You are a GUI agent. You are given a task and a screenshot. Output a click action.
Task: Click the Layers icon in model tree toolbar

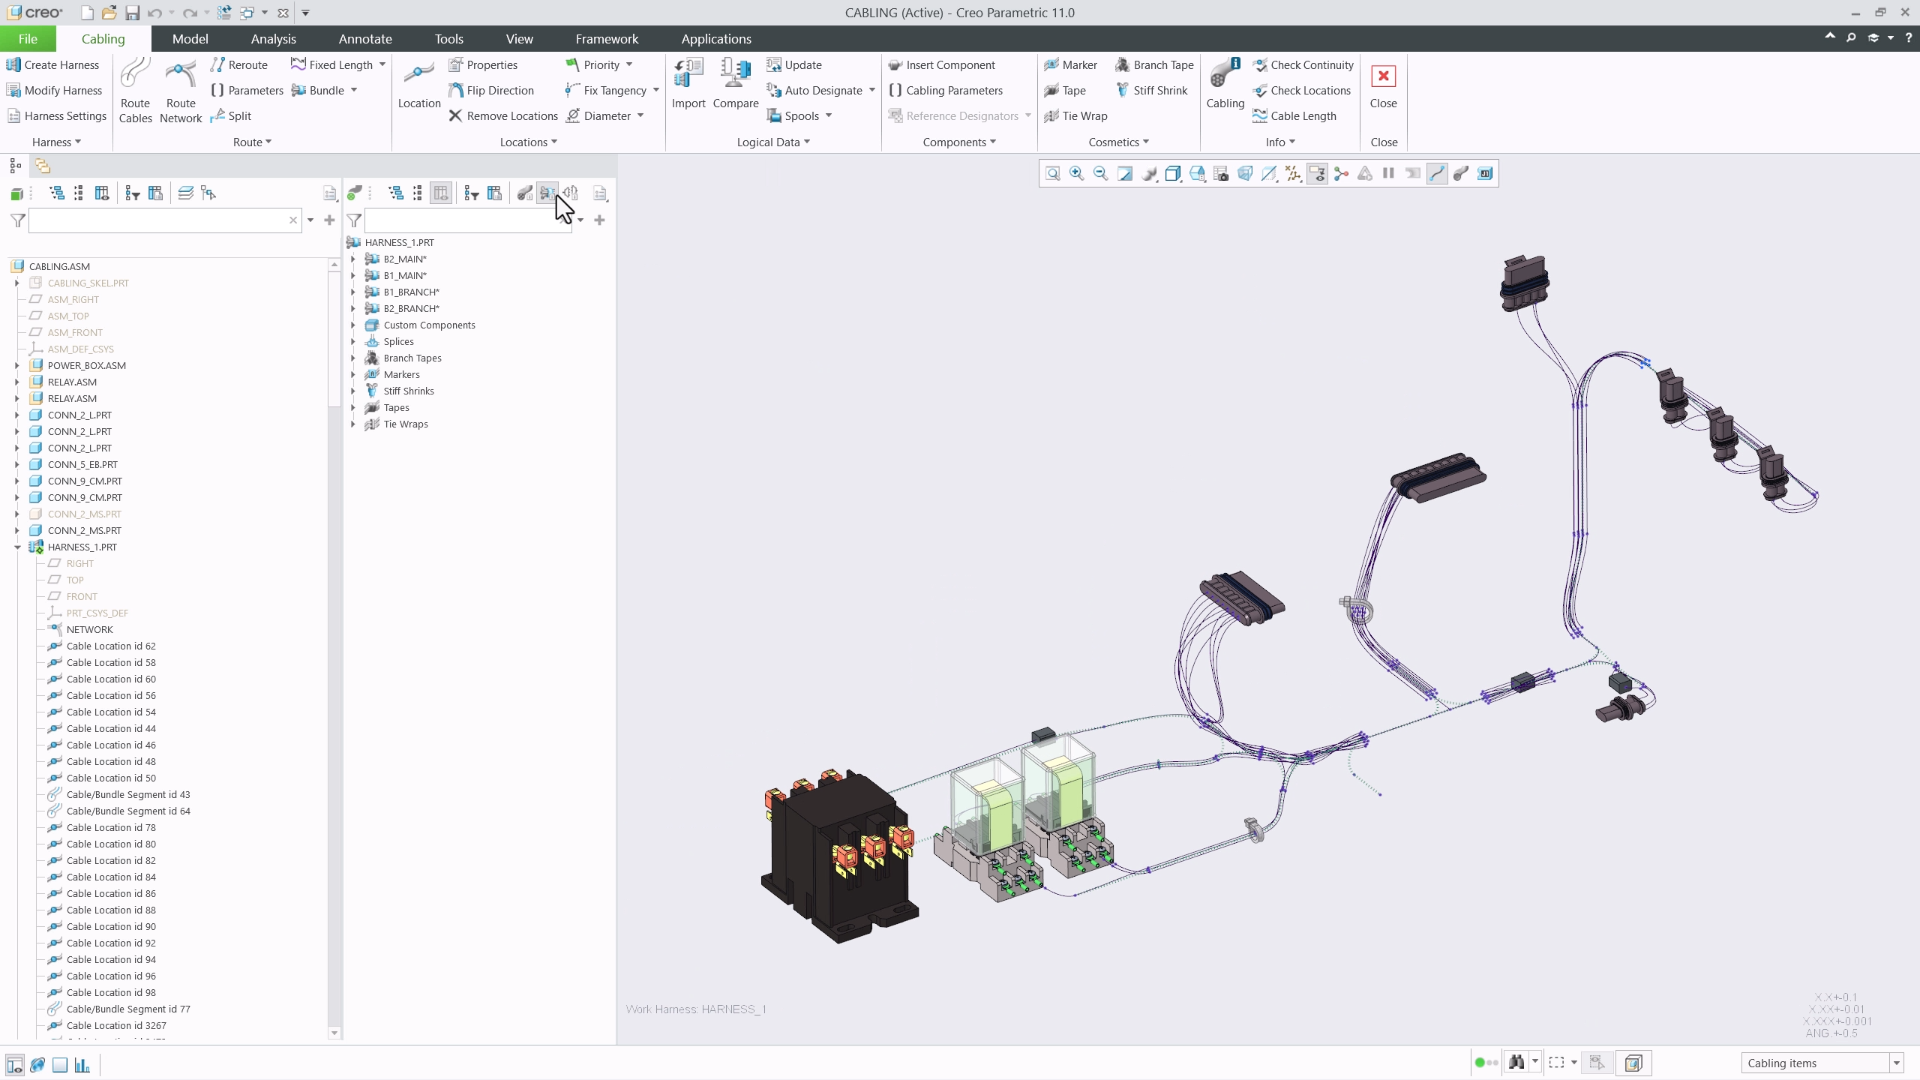click(x=186, y=193)
